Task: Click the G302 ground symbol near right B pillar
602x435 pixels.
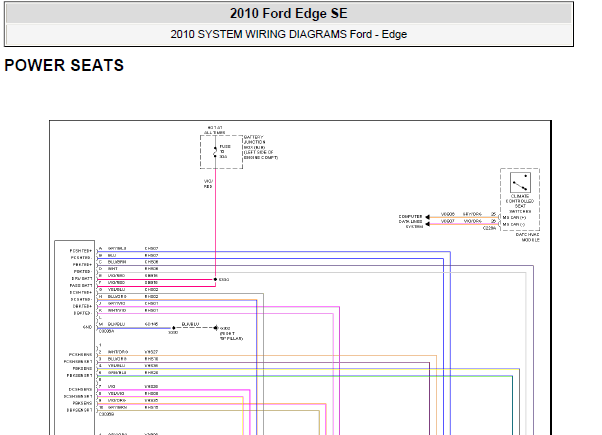Action: point(216,328)
